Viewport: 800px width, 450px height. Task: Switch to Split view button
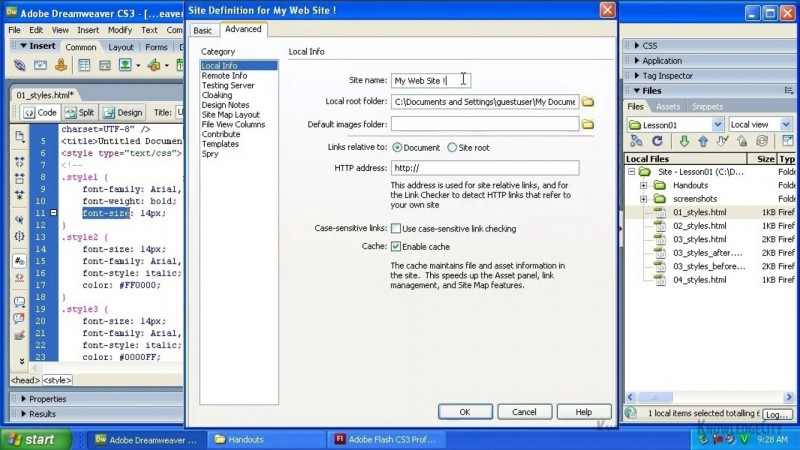[80, 112]
